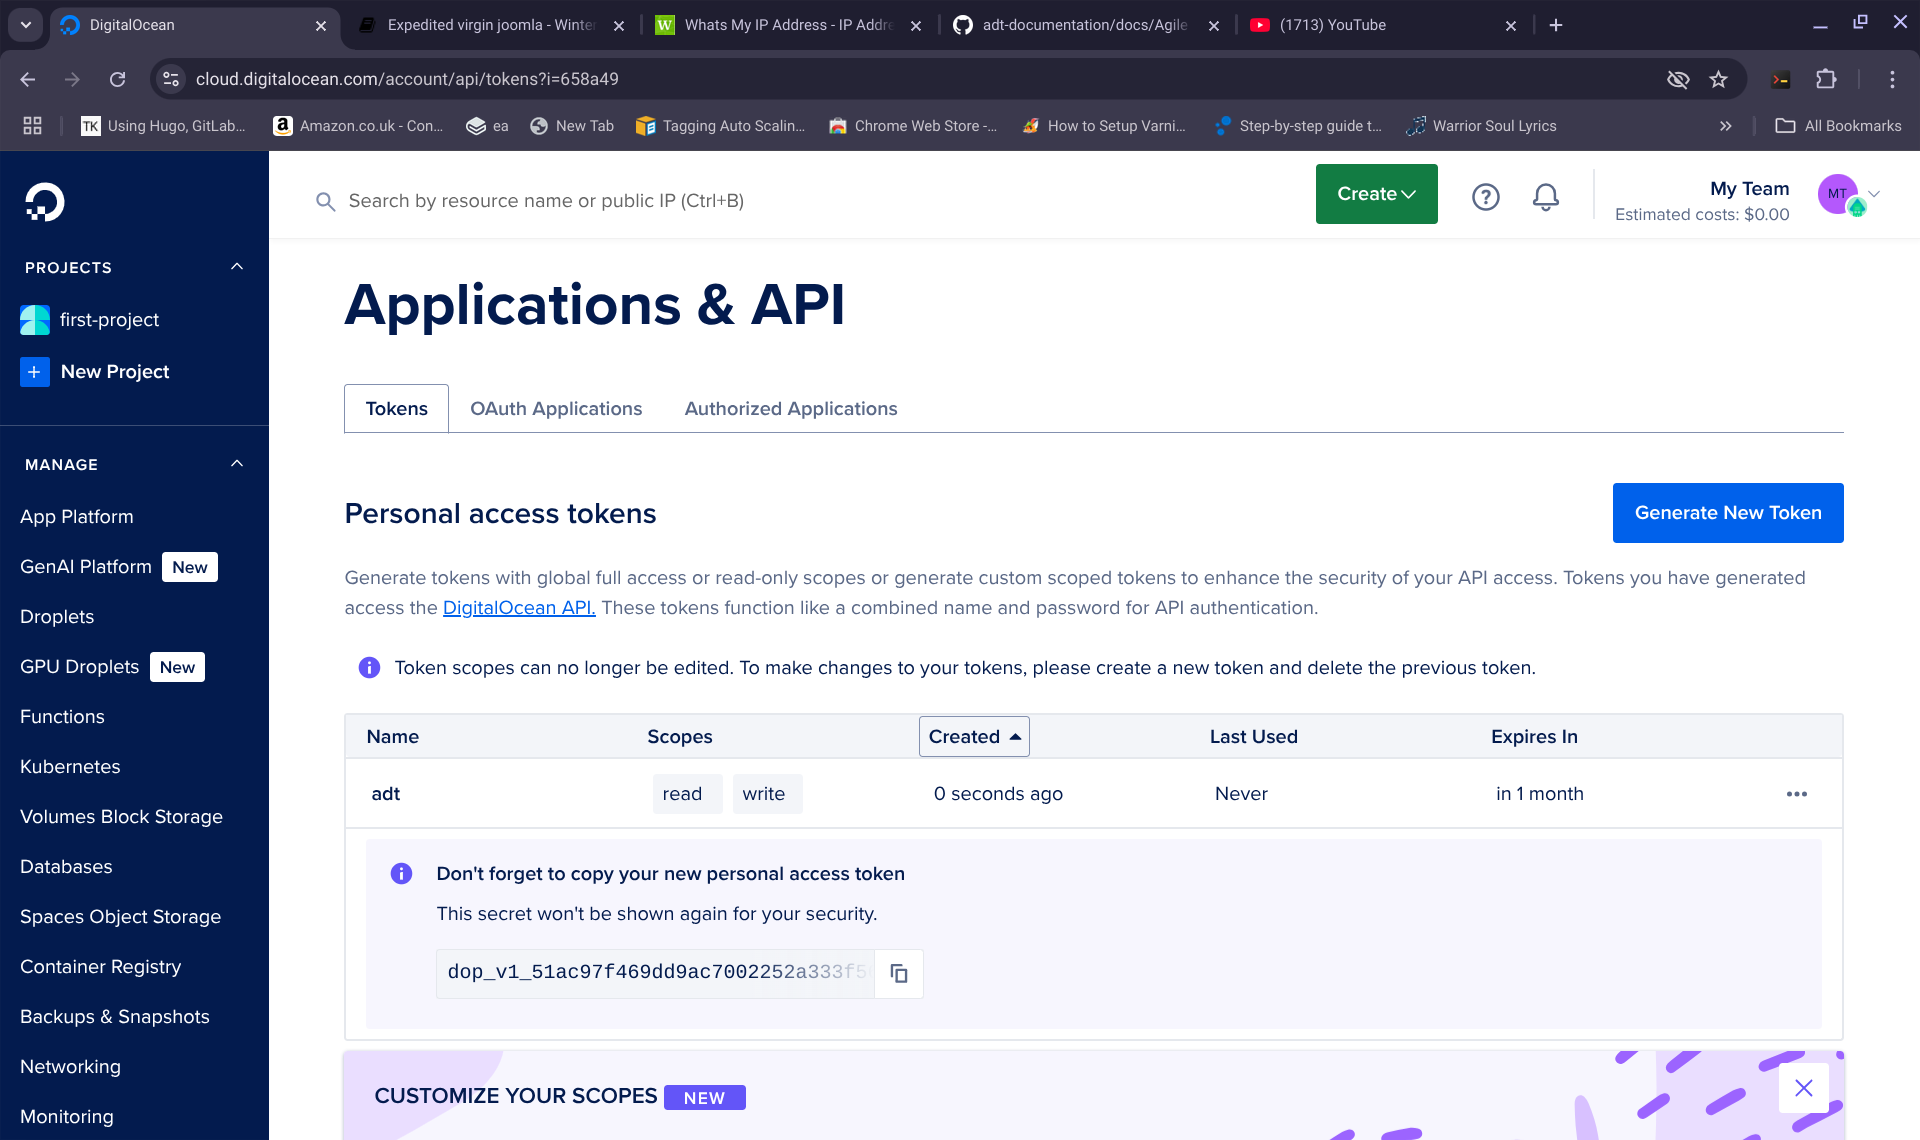Open the browser extensions puzzle icon
This screenshot has width=1920, height=1140.
click(1826, 79)
